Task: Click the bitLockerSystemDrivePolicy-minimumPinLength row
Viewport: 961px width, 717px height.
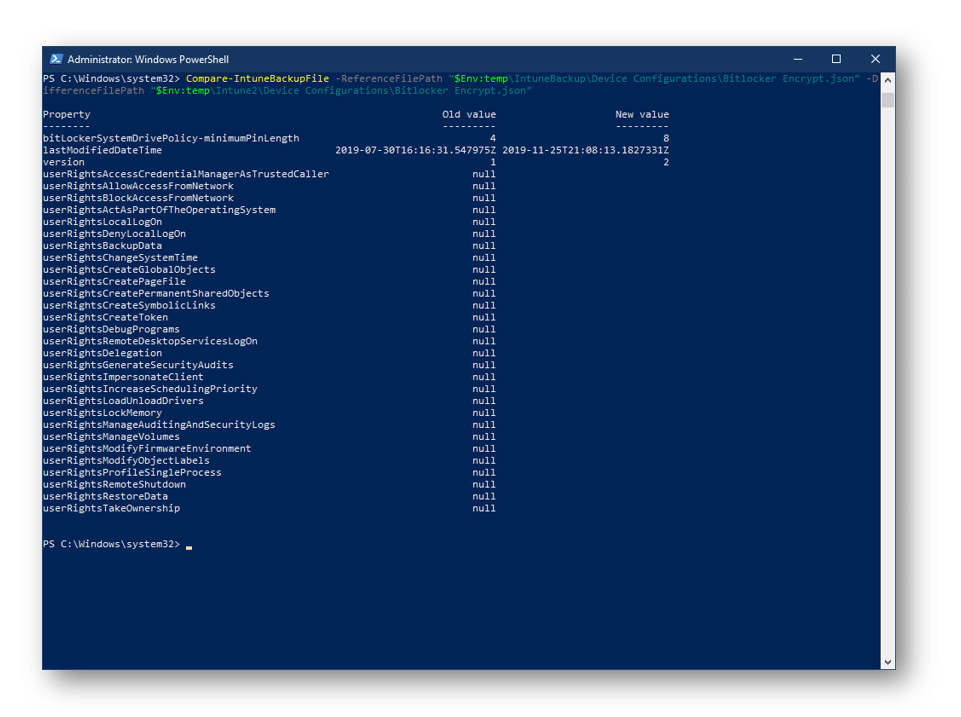Action: (356, 138)
